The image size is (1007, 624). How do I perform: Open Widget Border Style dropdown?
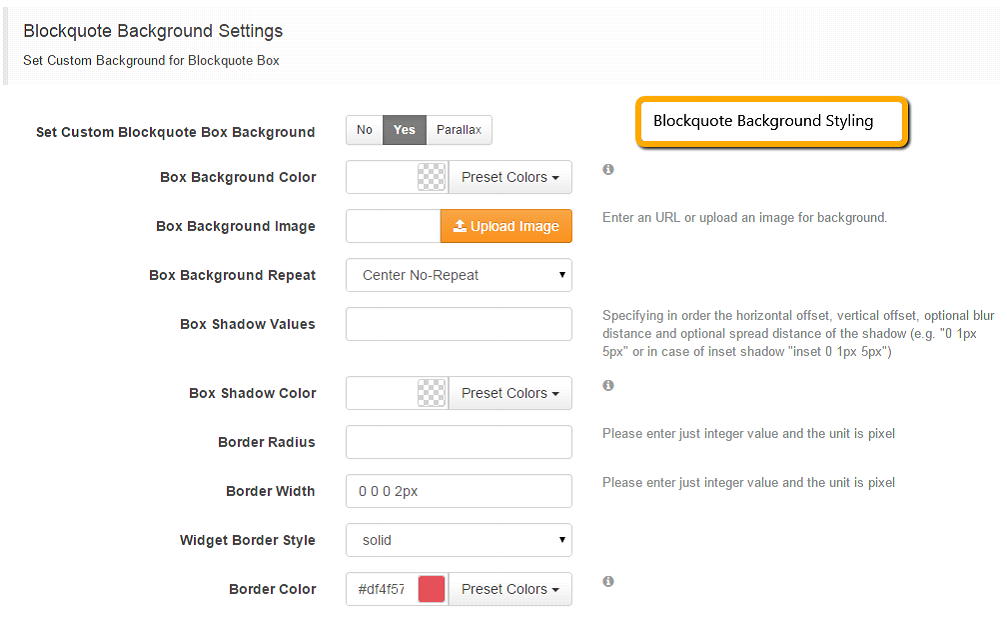click(x=459, y=540)
